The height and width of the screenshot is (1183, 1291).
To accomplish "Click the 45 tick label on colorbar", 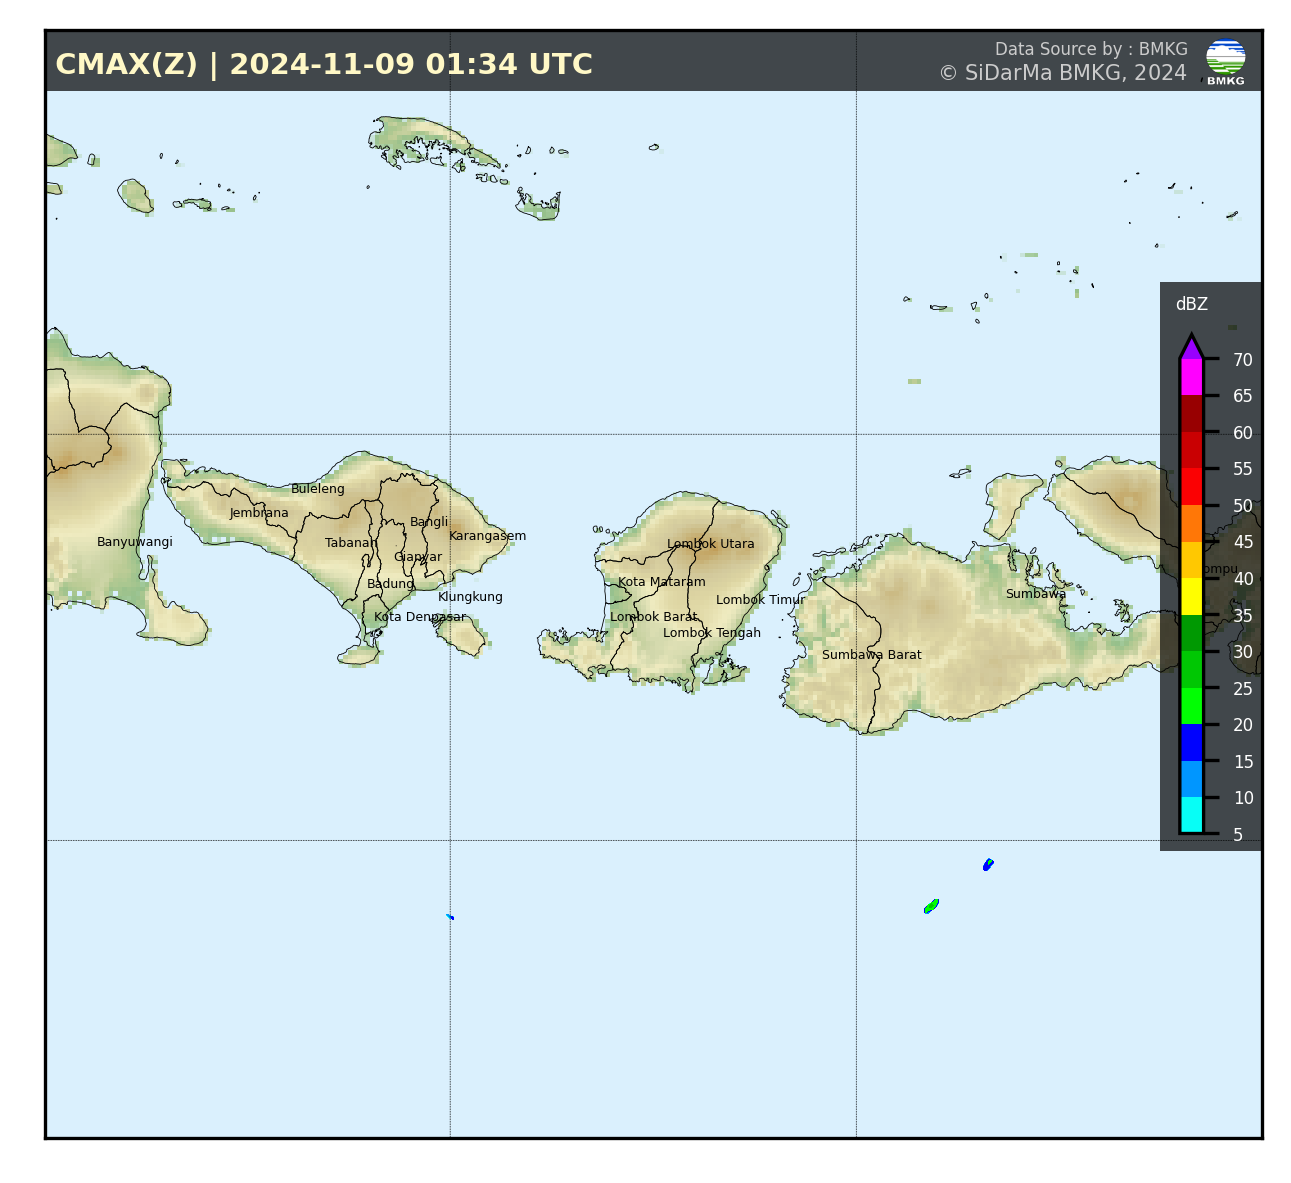I will point(1242,542).
